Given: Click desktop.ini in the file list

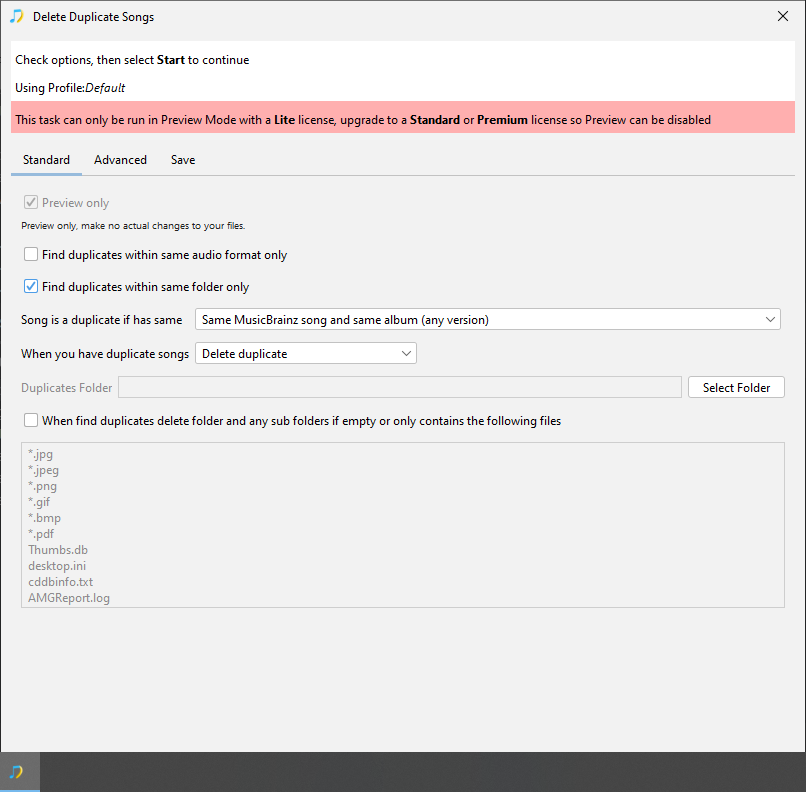Looking at the screenshot, I should [x=58, y=566].
